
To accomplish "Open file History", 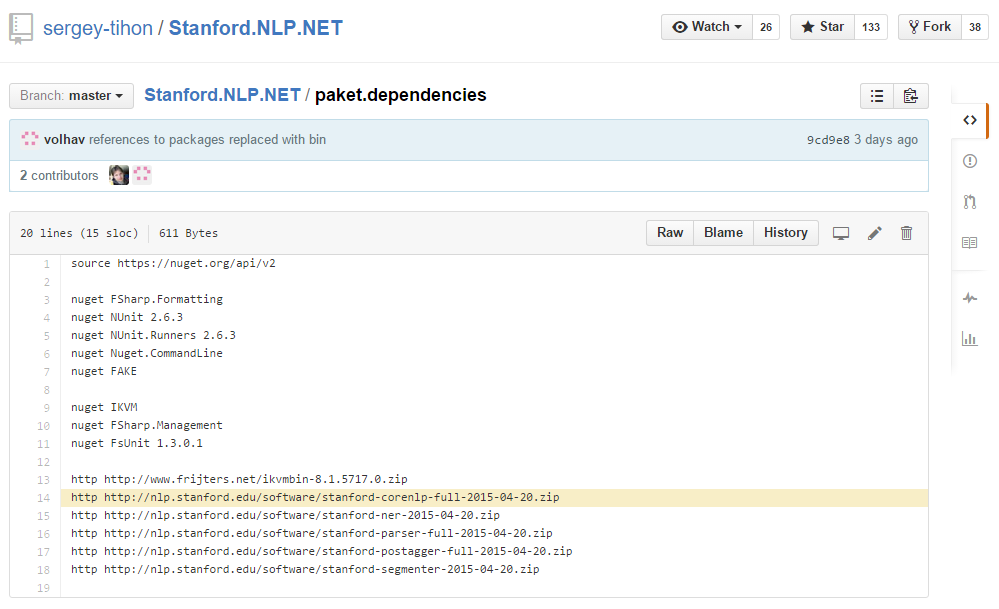I will point(786,233).
